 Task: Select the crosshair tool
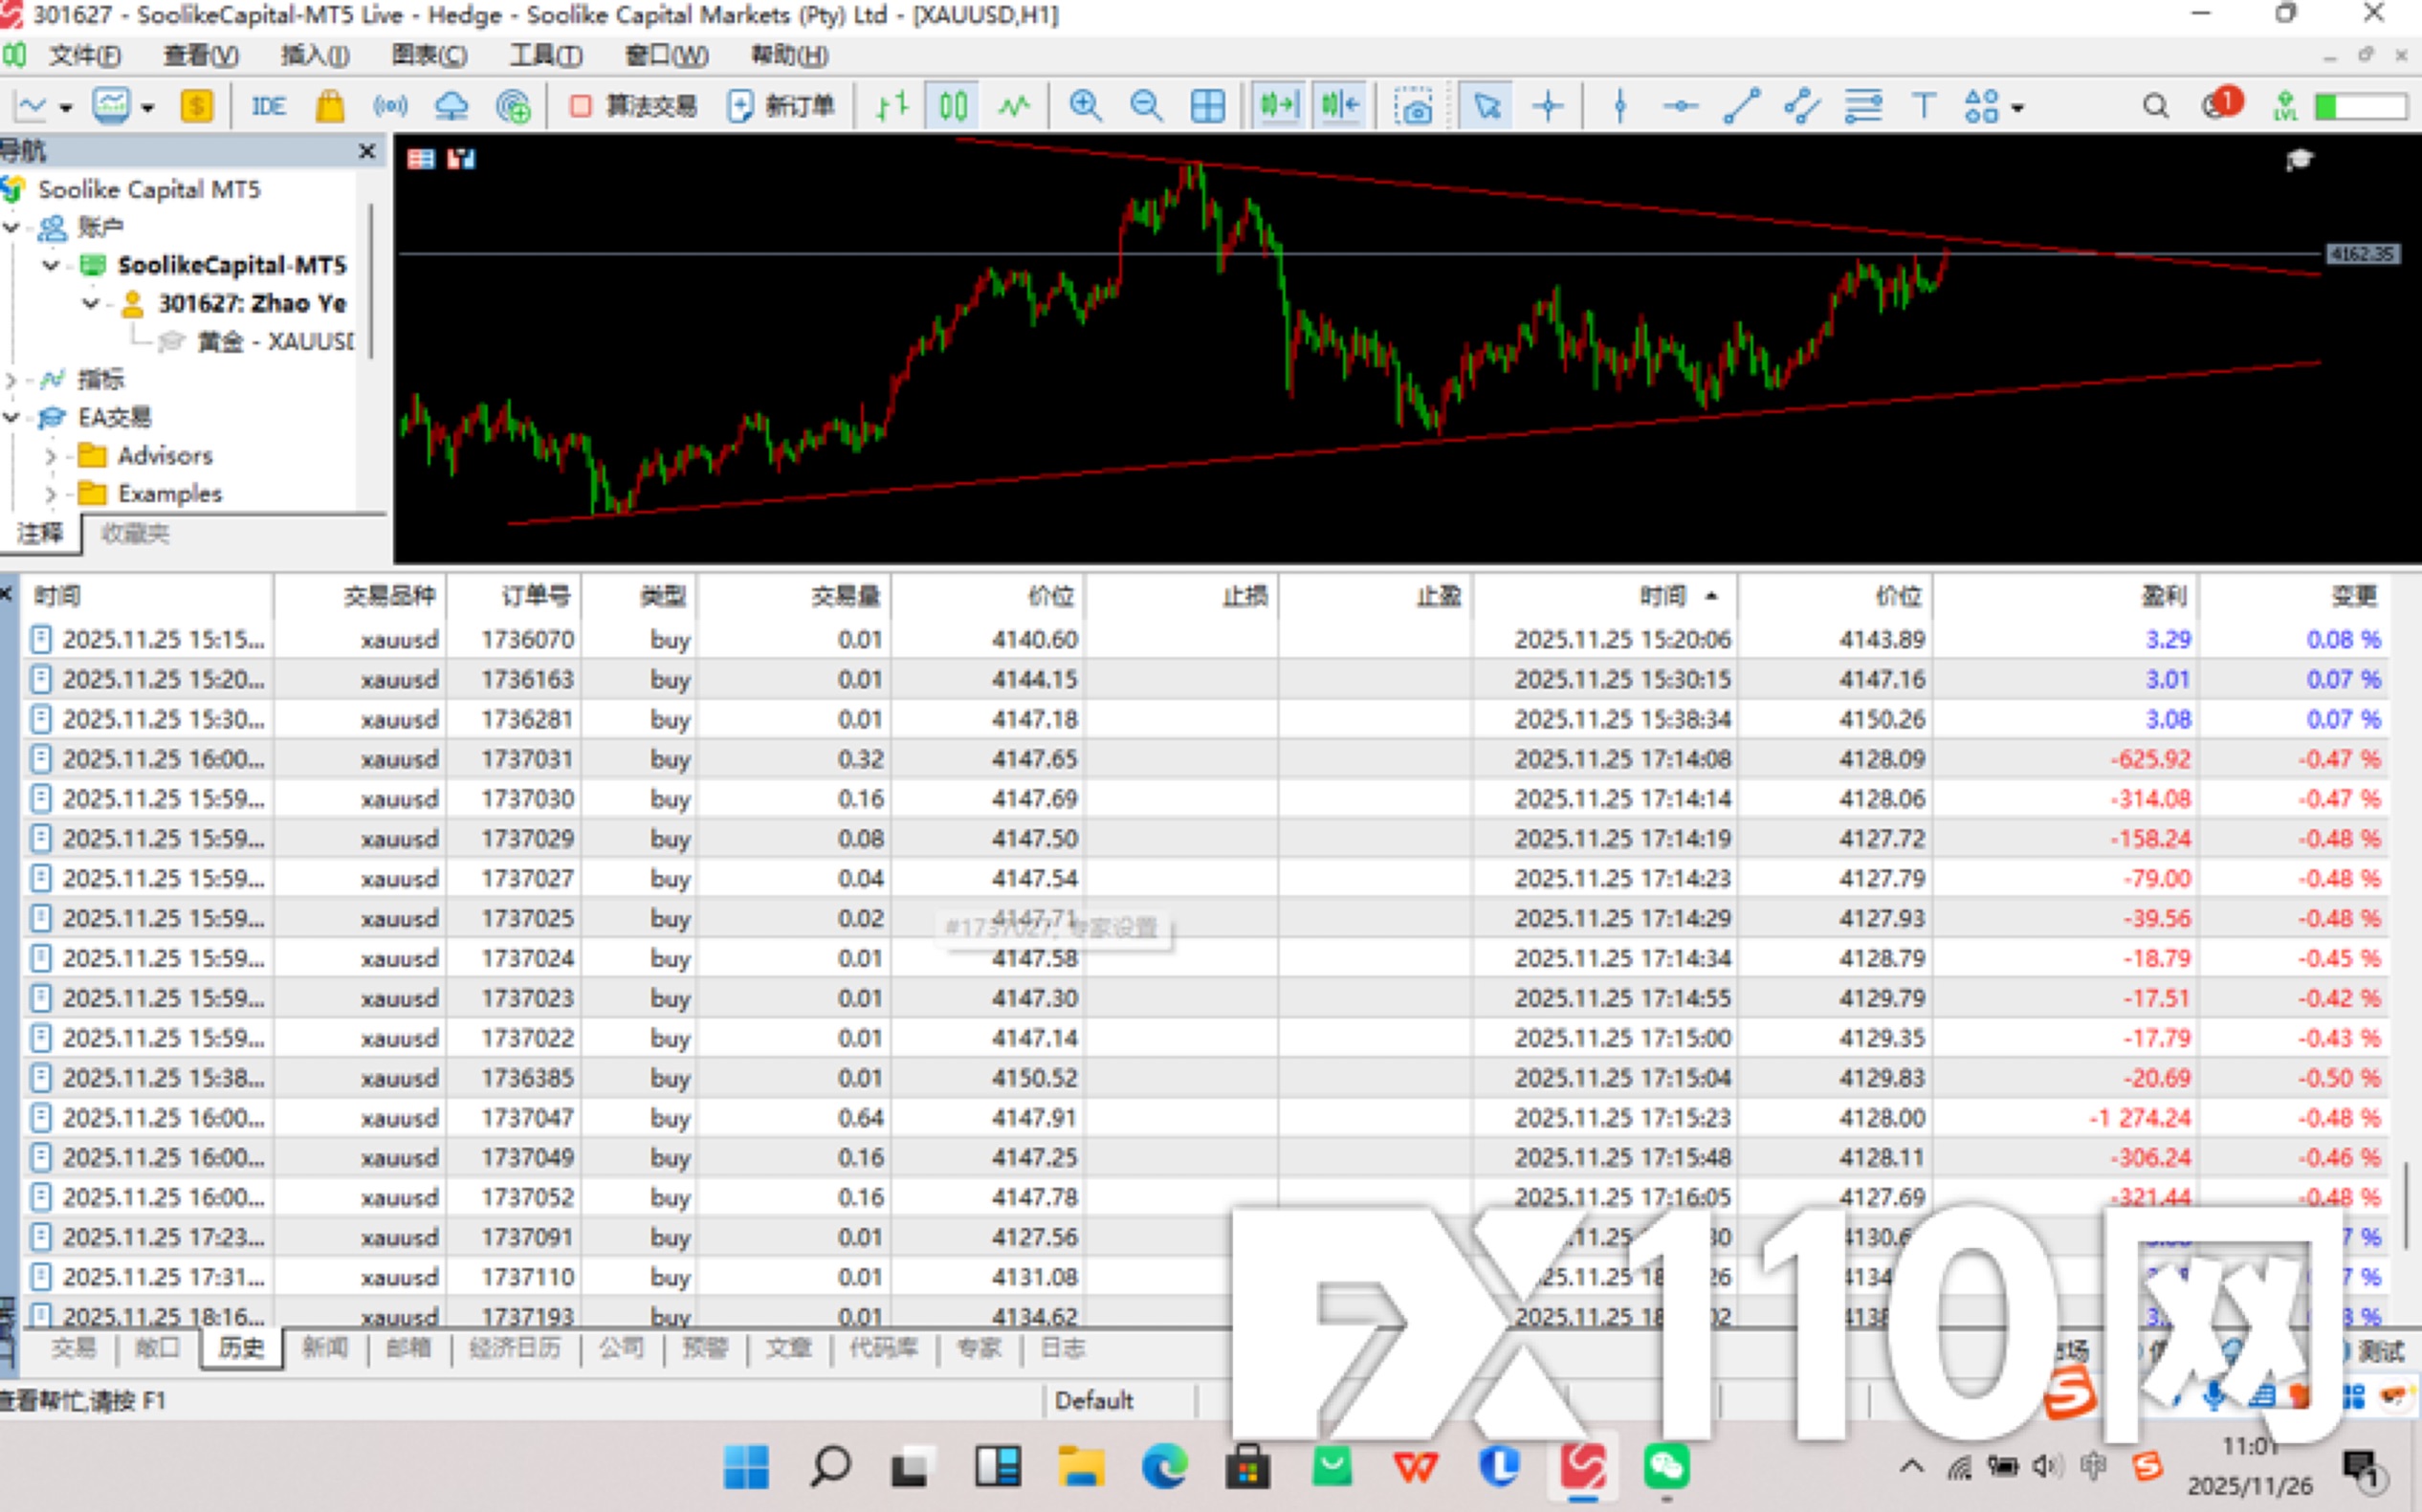(x=1547, y=106)
